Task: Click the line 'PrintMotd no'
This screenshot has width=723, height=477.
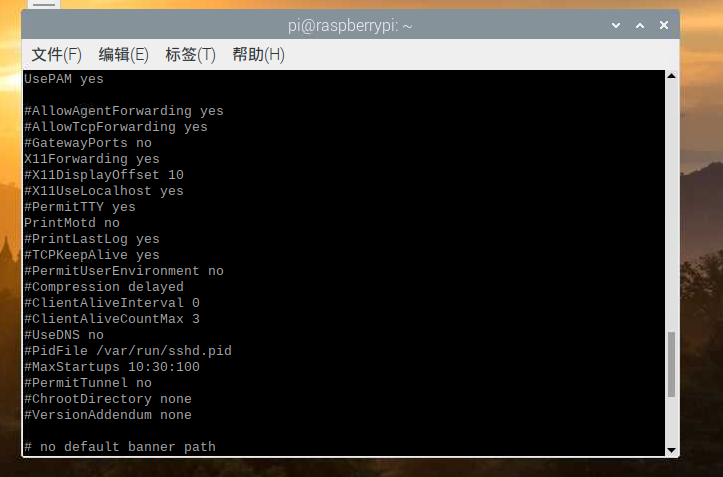Action: [x=72, y=223]
